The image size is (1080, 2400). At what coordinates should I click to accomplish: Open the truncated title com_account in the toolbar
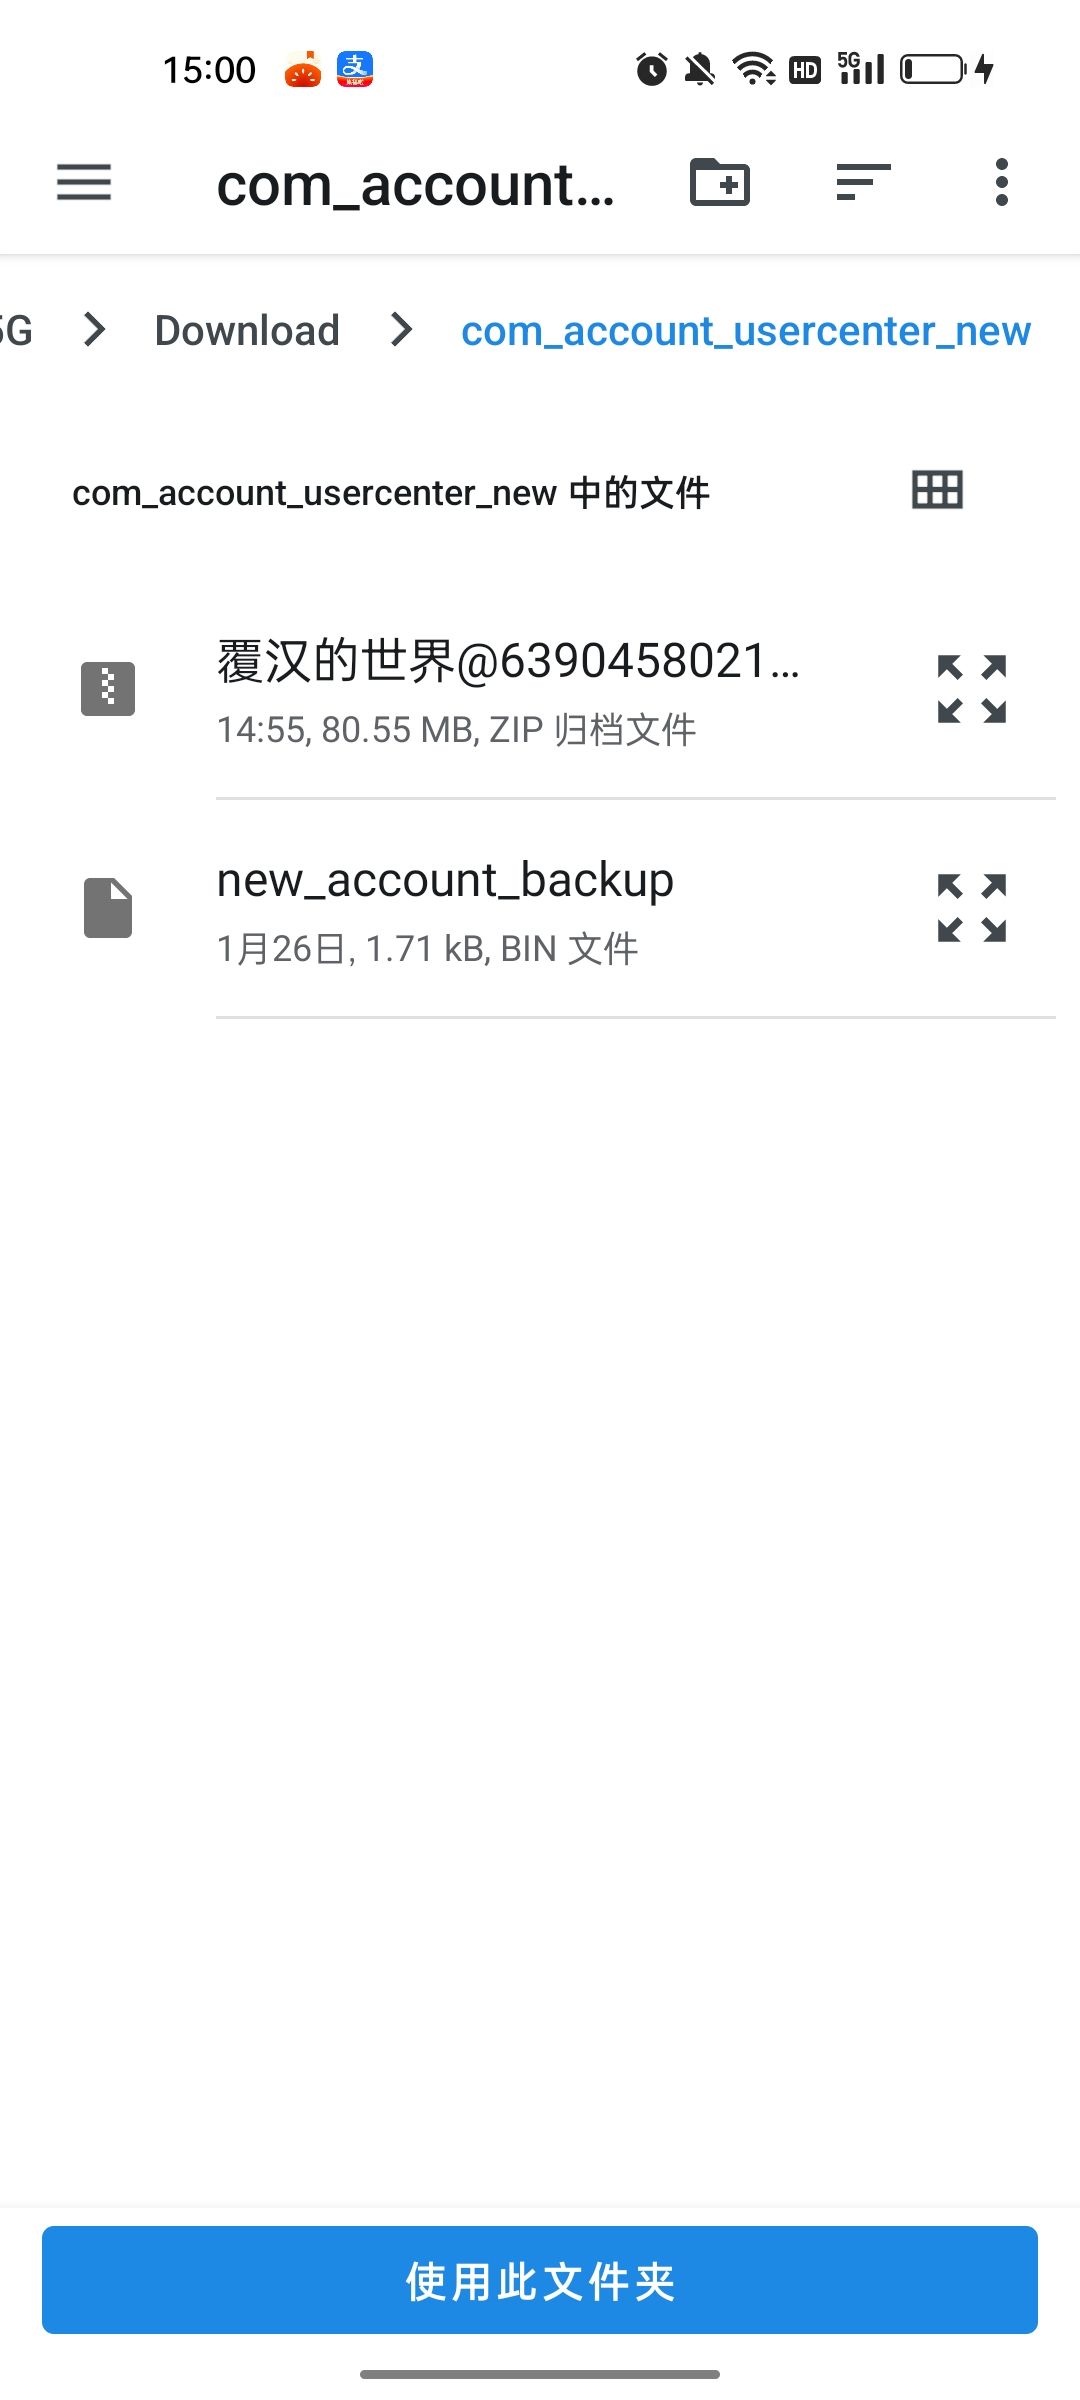417,184
